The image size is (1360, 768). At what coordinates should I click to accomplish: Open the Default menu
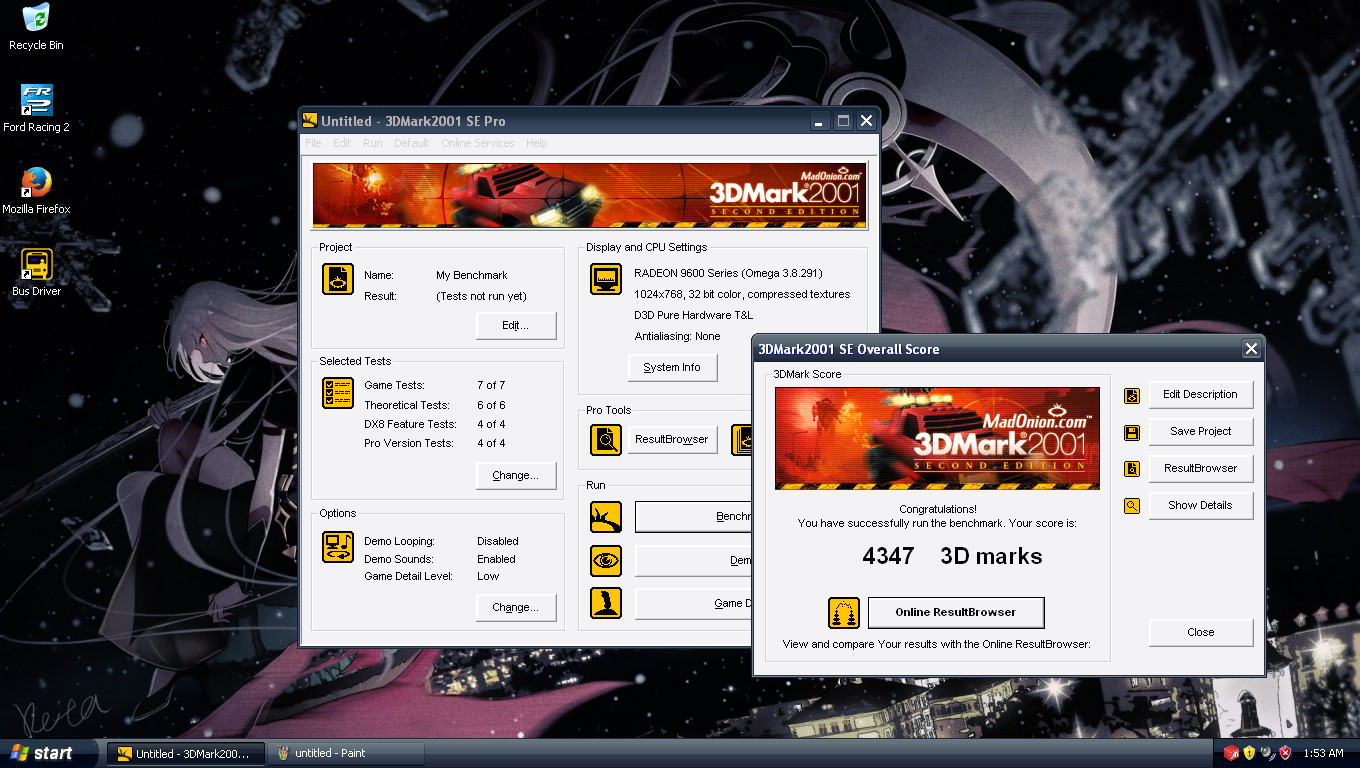411,143
